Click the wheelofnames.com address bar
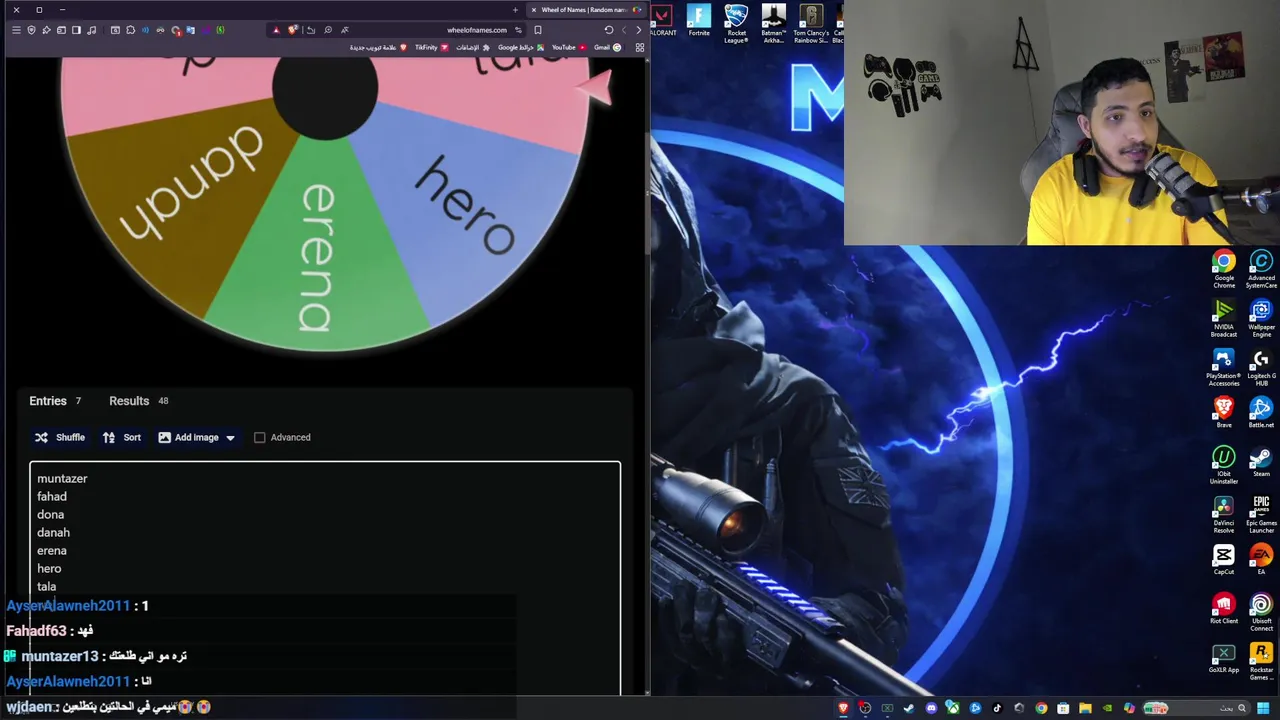Viewport: 1280px width, 720px height. [477, 30]
